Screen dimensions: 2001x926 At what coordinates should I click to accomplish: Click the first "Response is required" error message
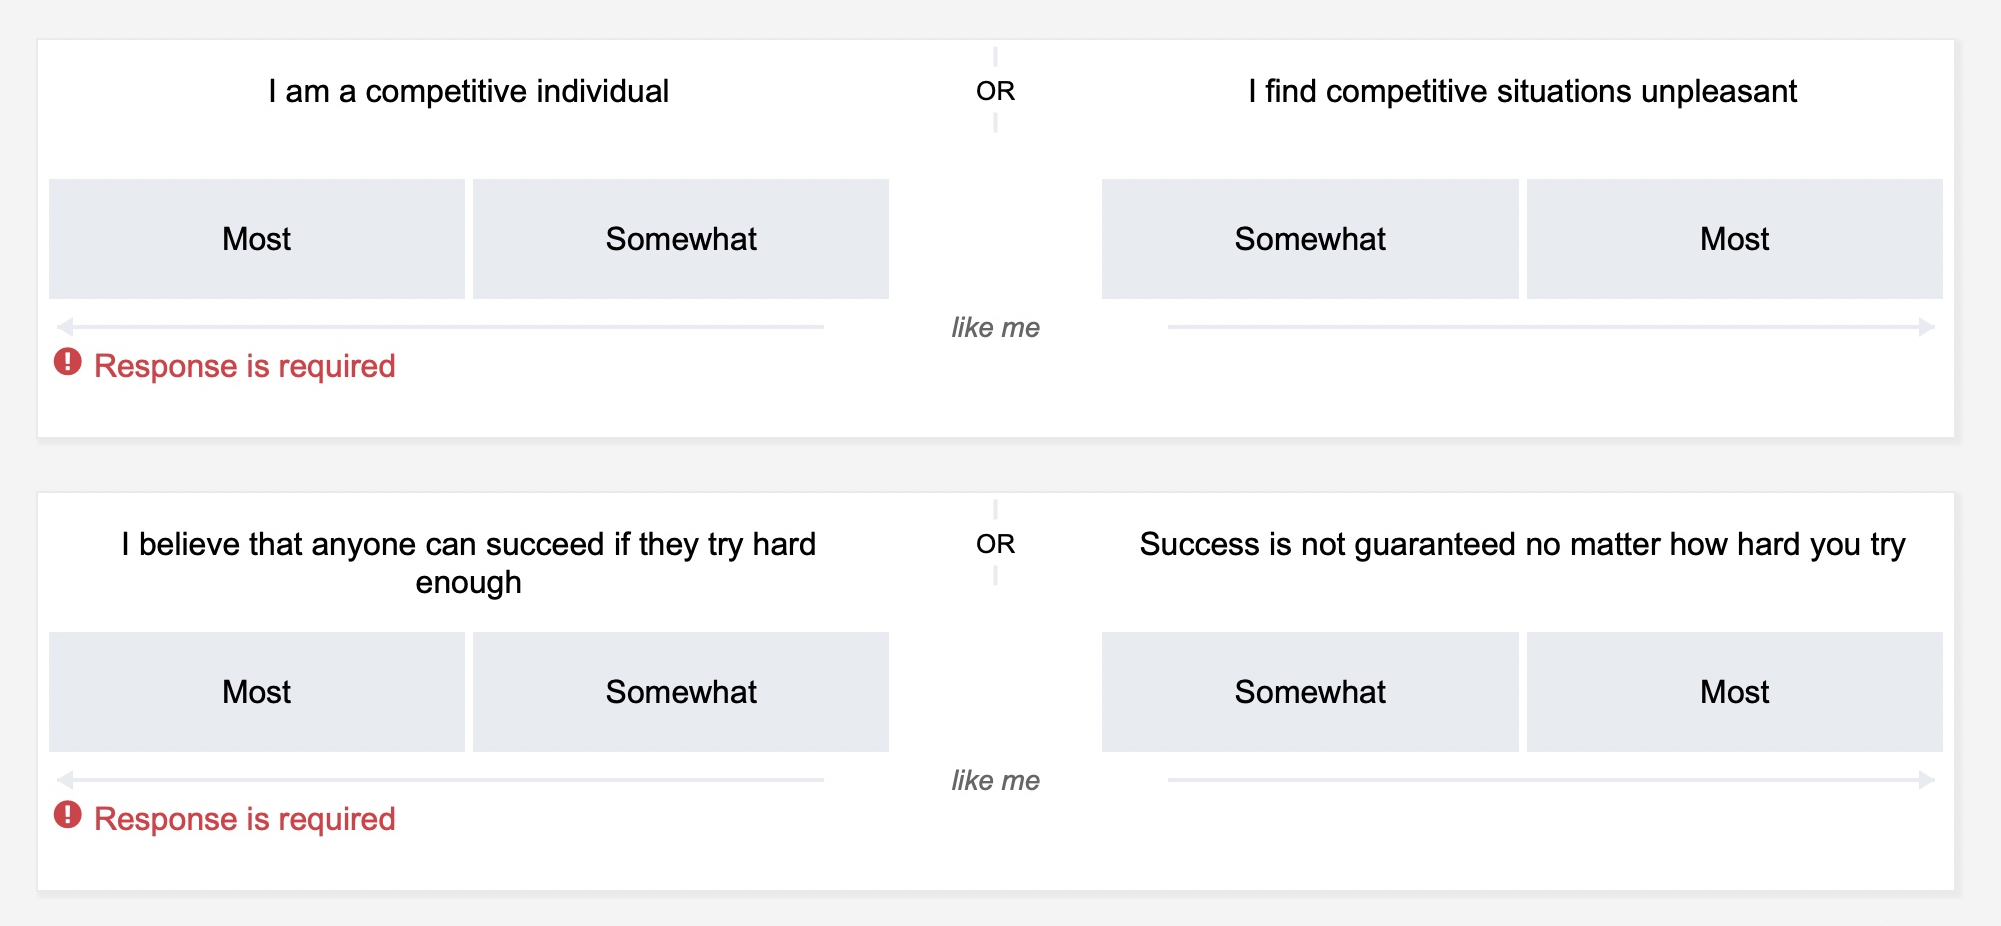244,366
